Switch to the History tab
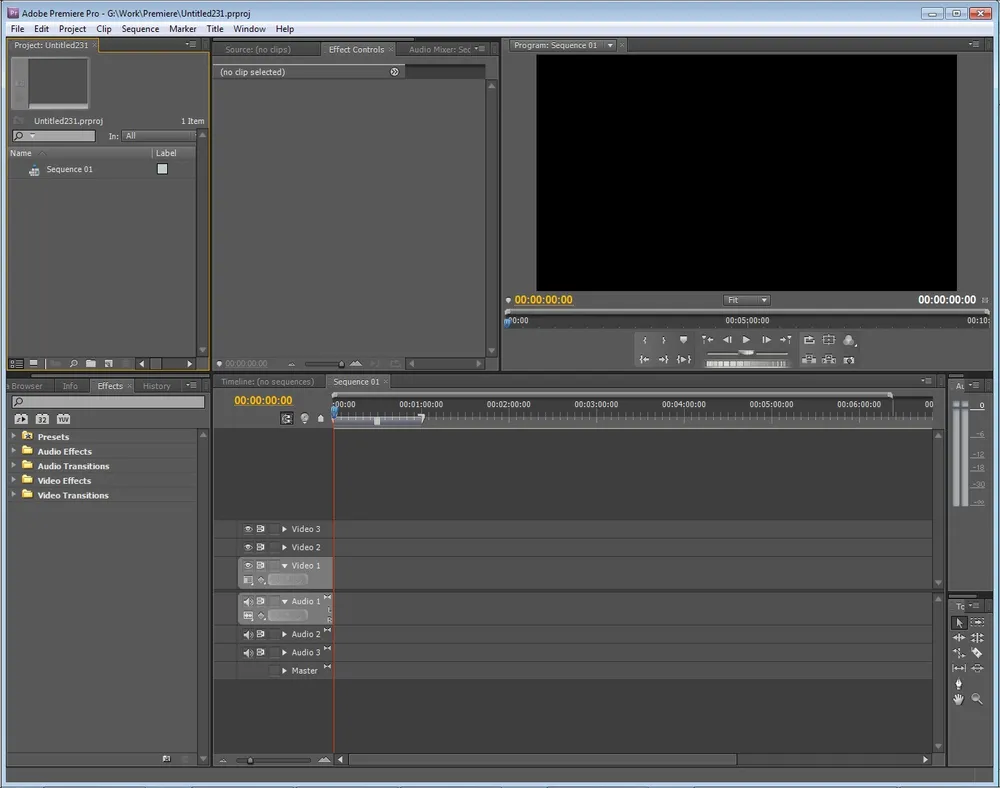The width and height of the screenshot is (1000, 788). (156, 386)
